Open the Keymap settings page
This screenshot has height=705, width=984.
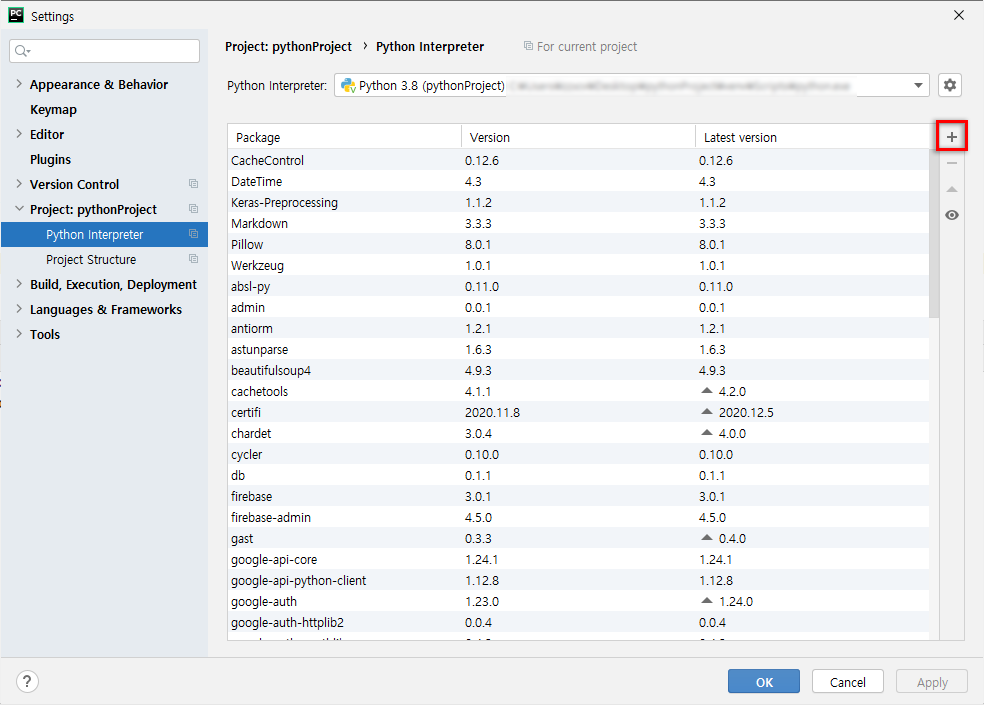coord(53,109)
